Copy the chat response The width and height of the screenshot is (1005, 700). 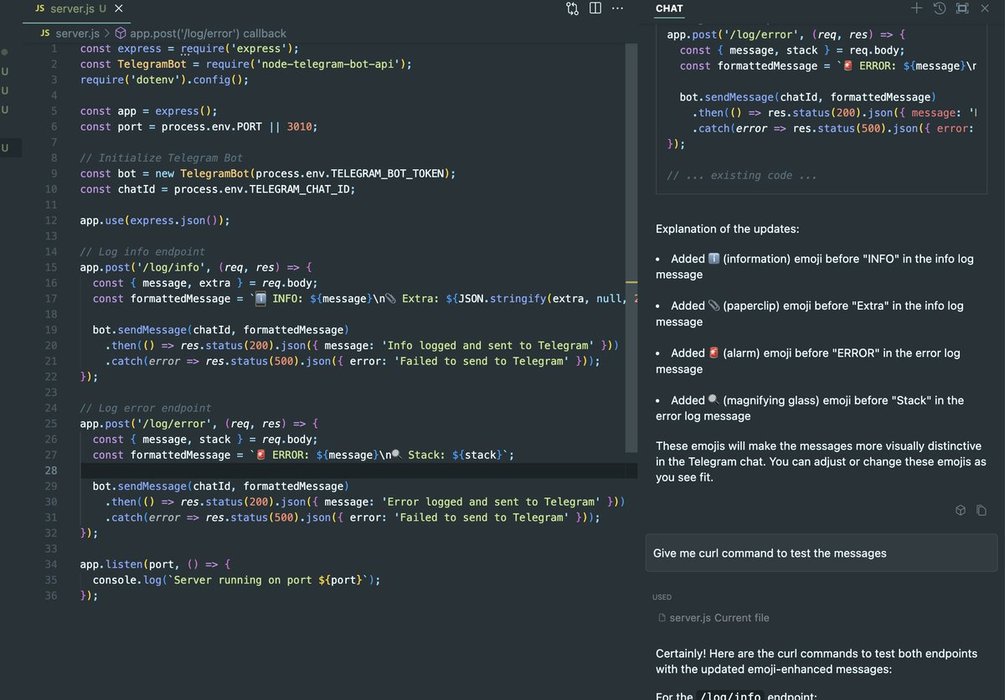tap(981, 510)
